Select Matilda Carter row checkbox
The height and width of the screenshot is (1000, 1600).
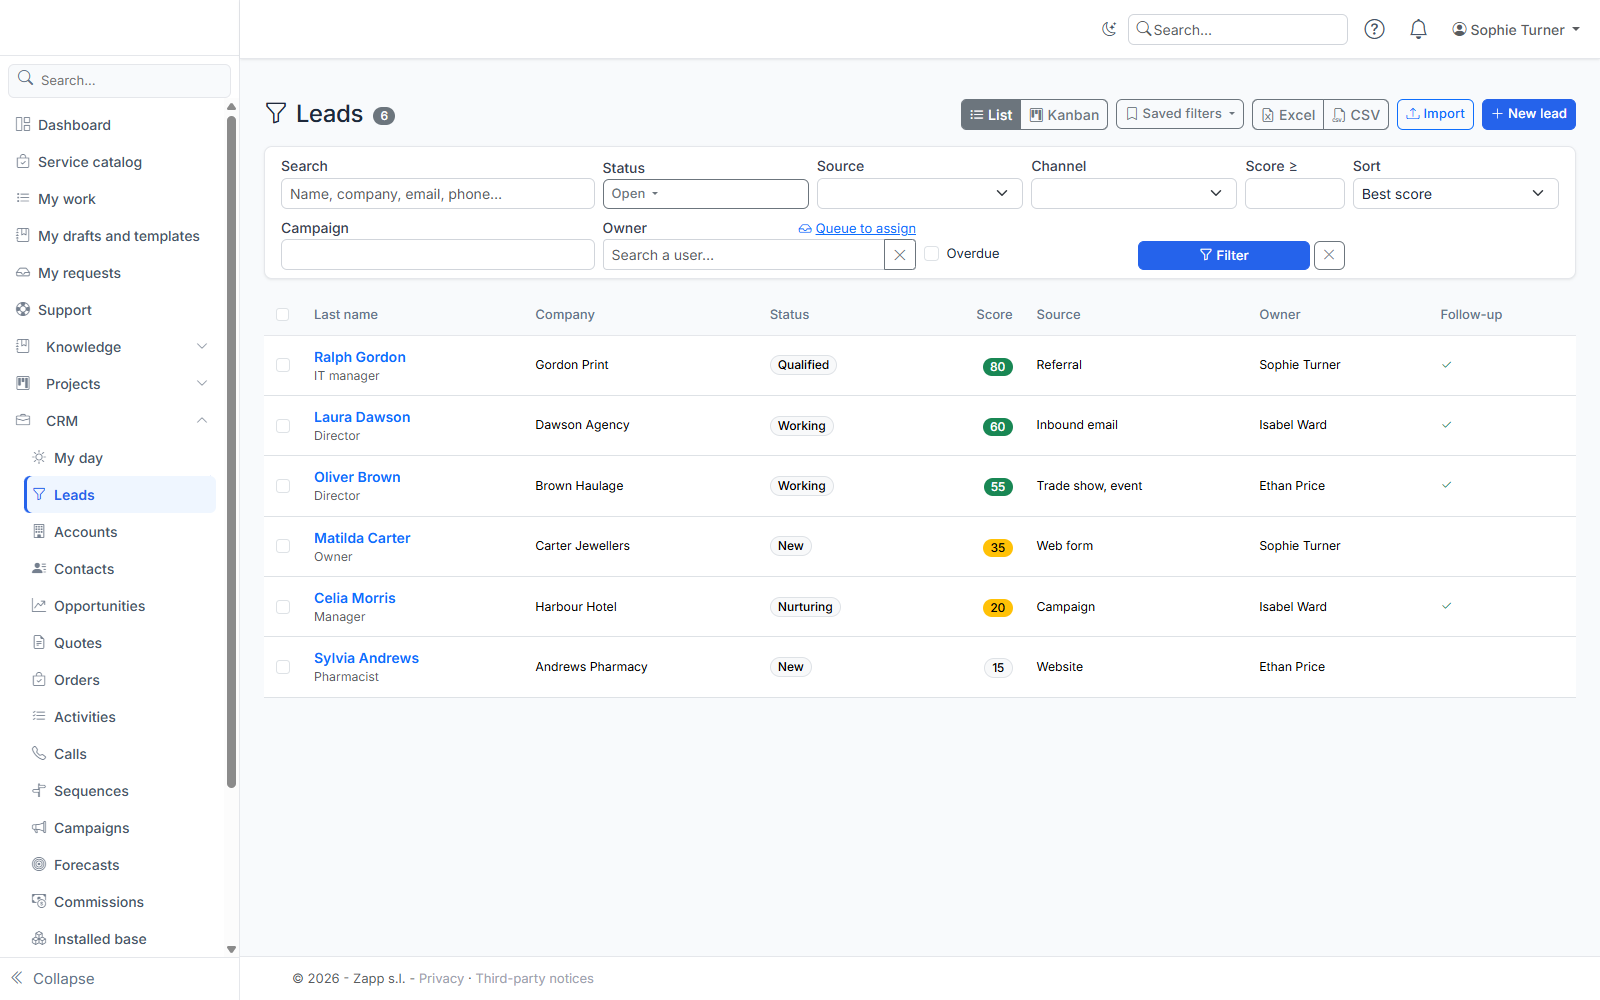[283, 546]
